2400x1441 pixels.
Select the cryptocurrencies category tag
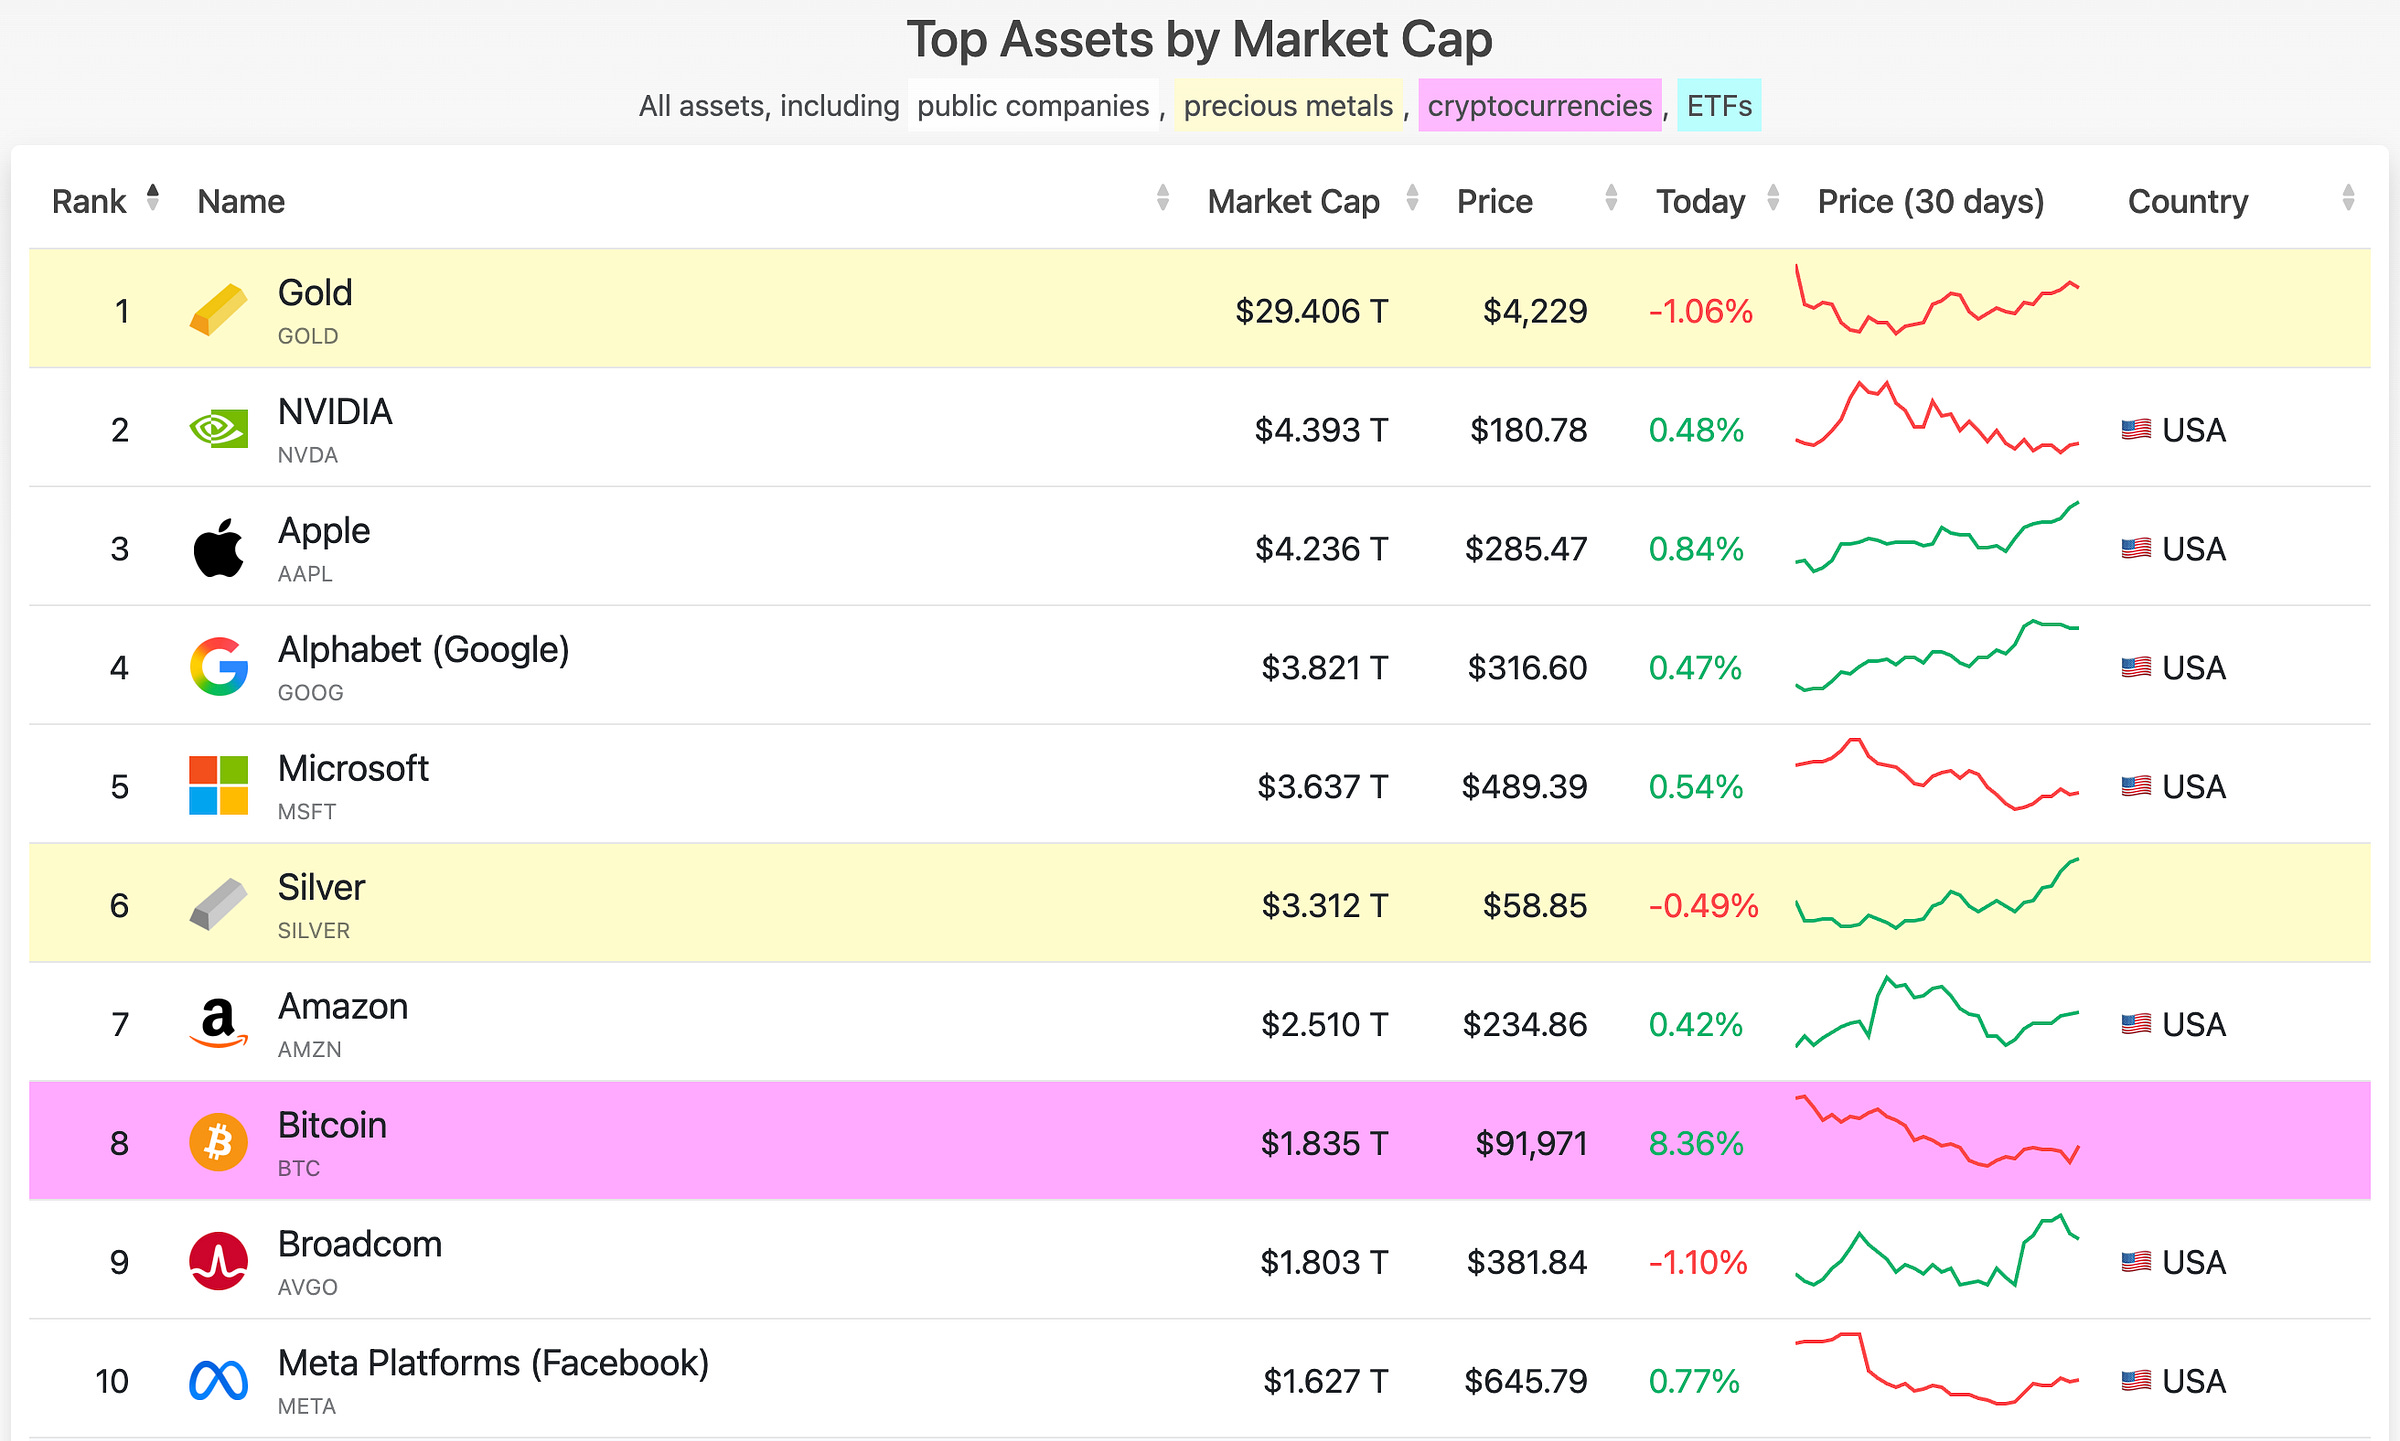click(1539, 106)
